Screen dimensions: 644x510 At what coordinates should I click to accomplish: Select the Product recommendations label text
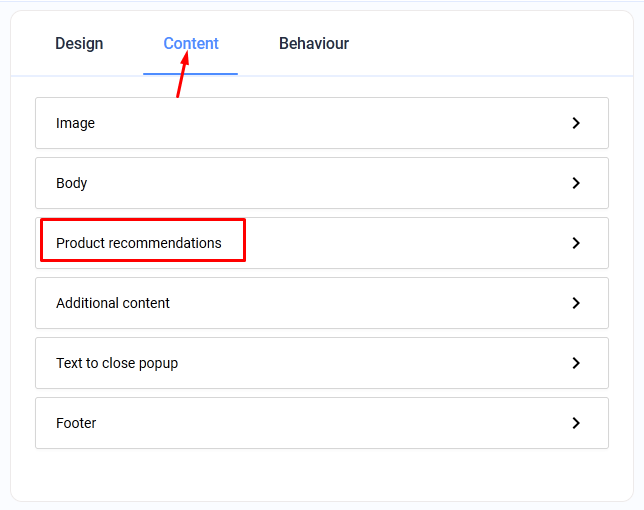coord(139,243)
